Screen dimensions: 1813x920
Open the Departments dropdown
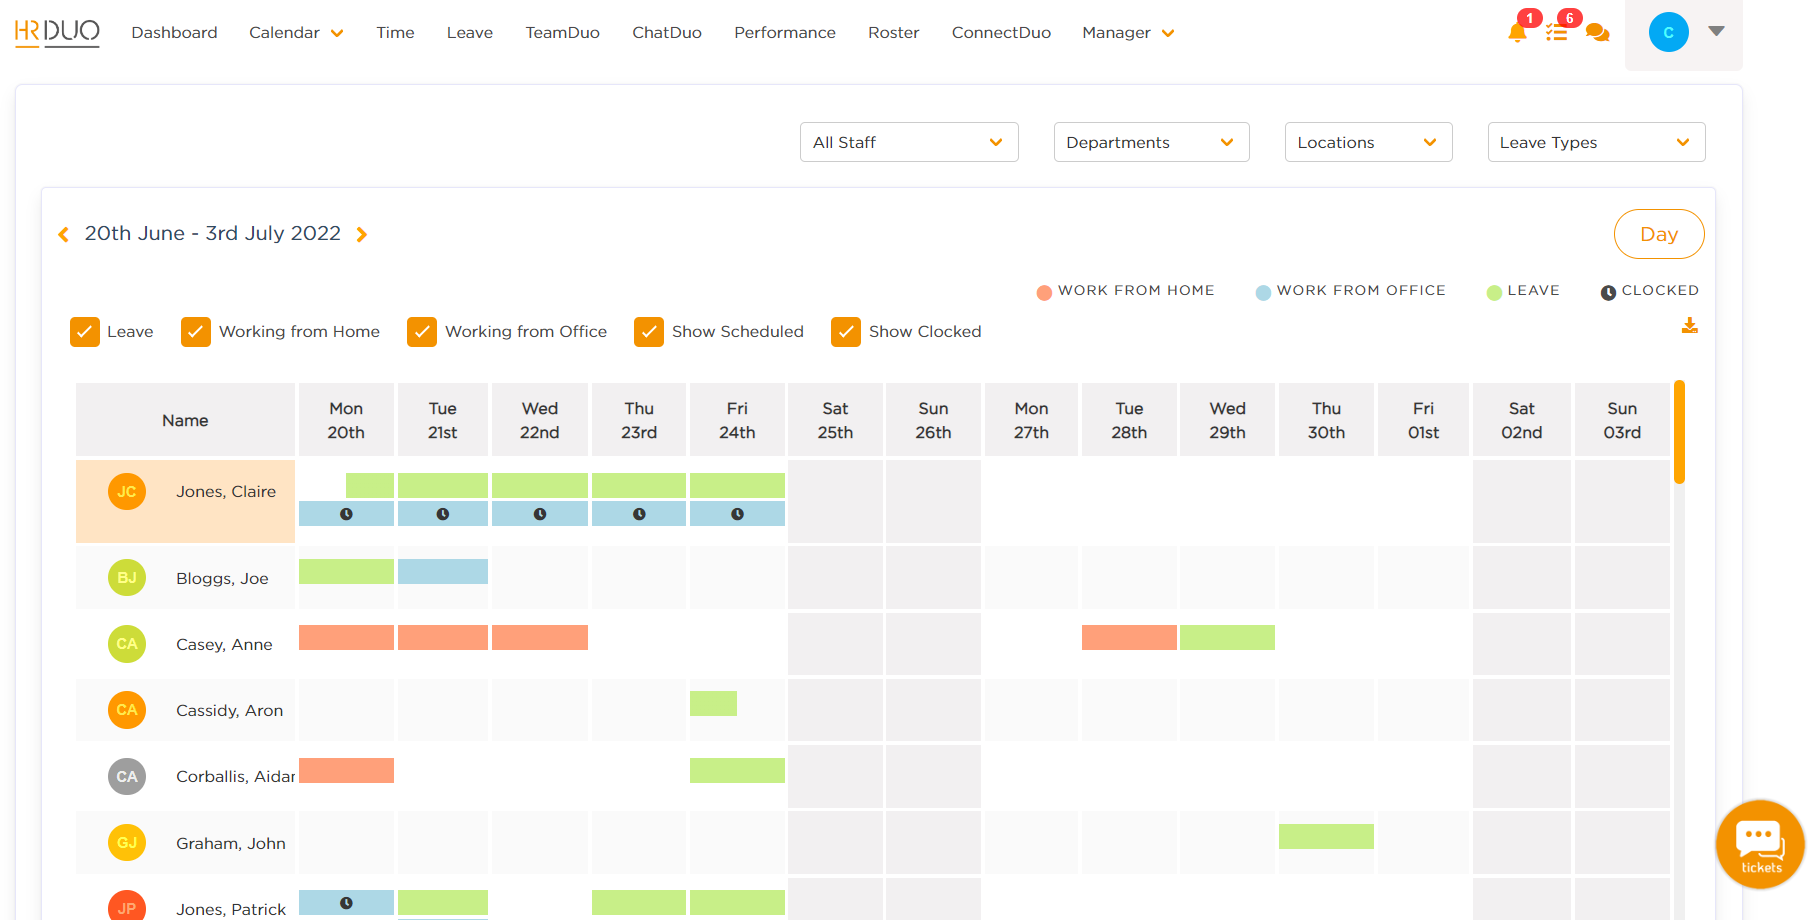click(1151, 142)
